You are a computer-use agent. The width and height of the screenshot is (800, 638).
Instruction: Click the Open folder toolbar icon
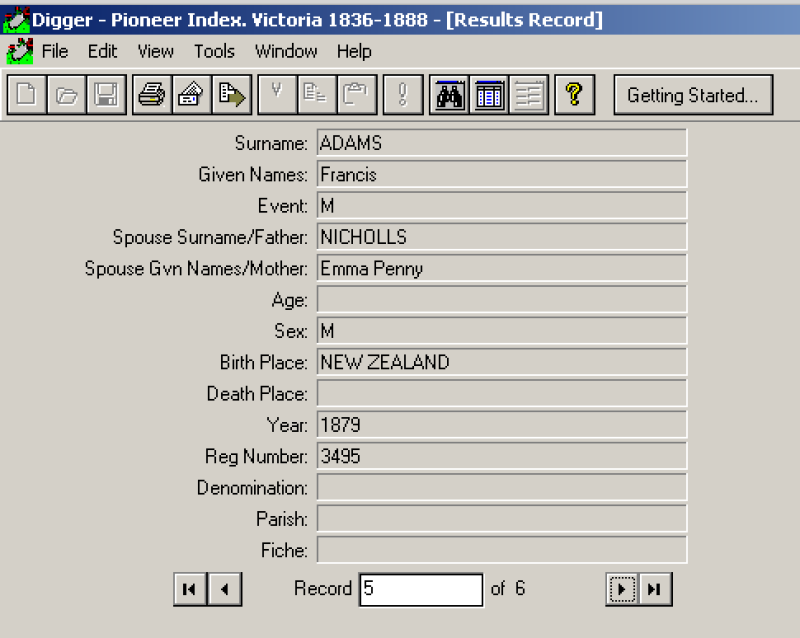click(x=66, y=94)
